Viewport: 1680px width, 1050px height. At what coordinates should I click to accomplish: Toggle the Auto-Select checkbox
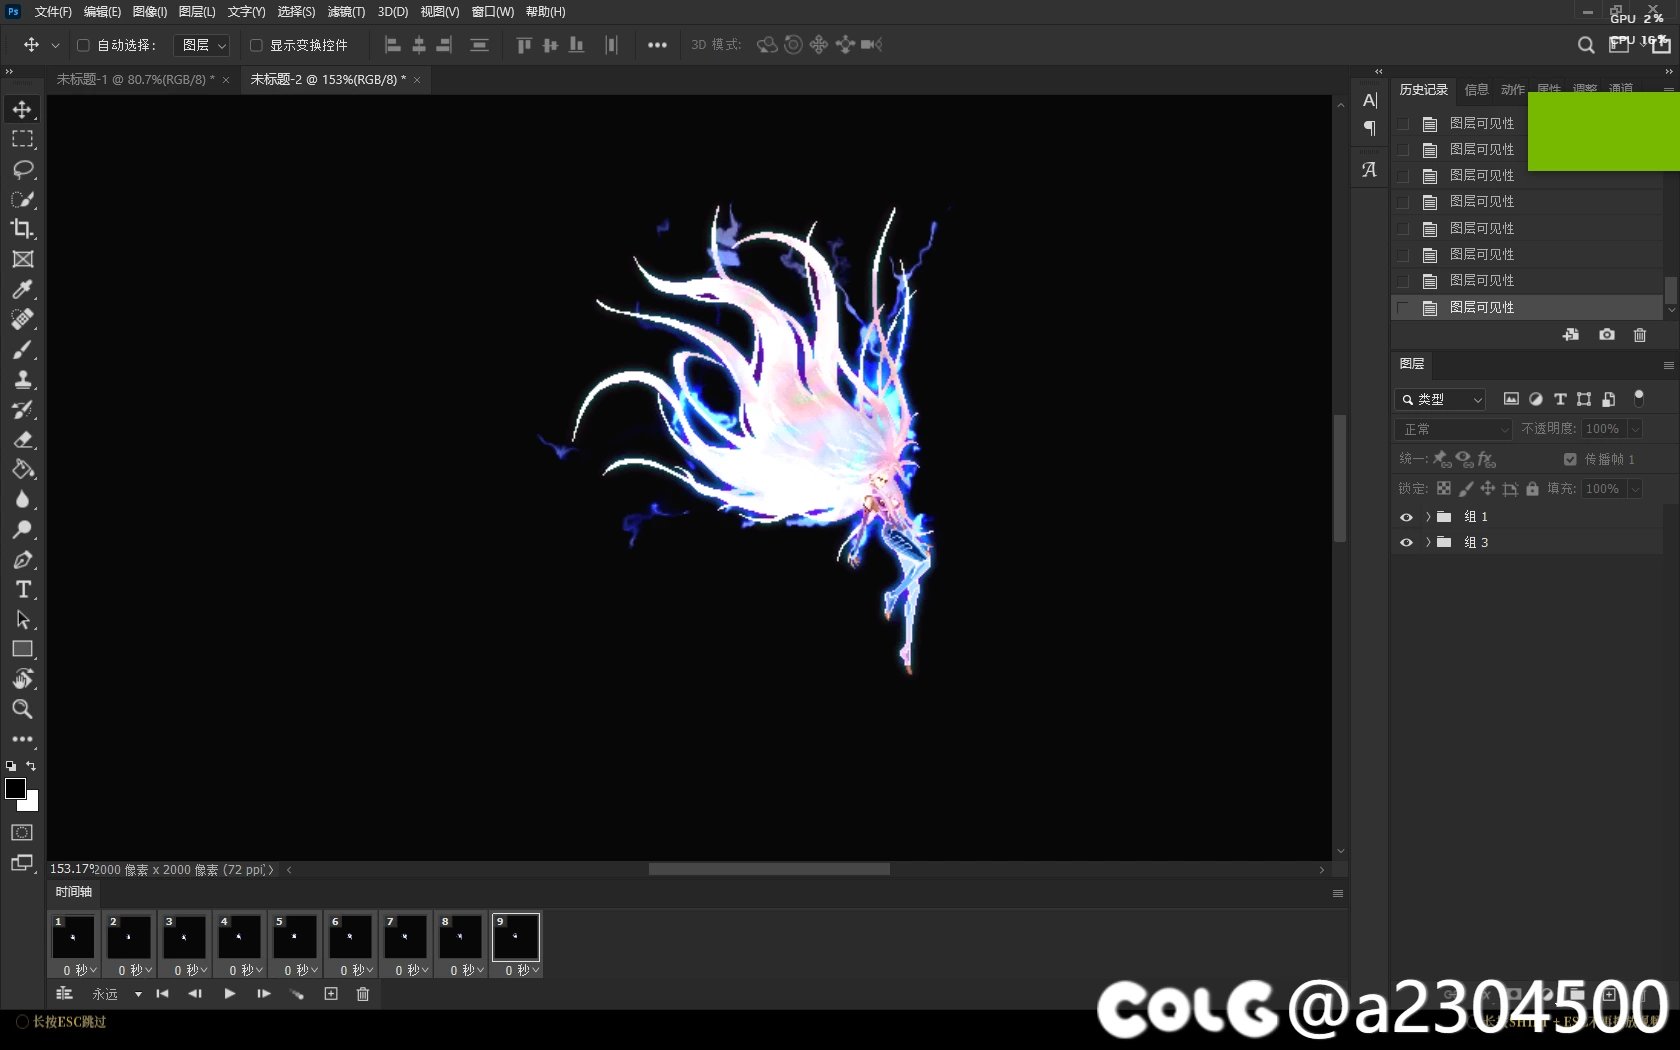84,45
